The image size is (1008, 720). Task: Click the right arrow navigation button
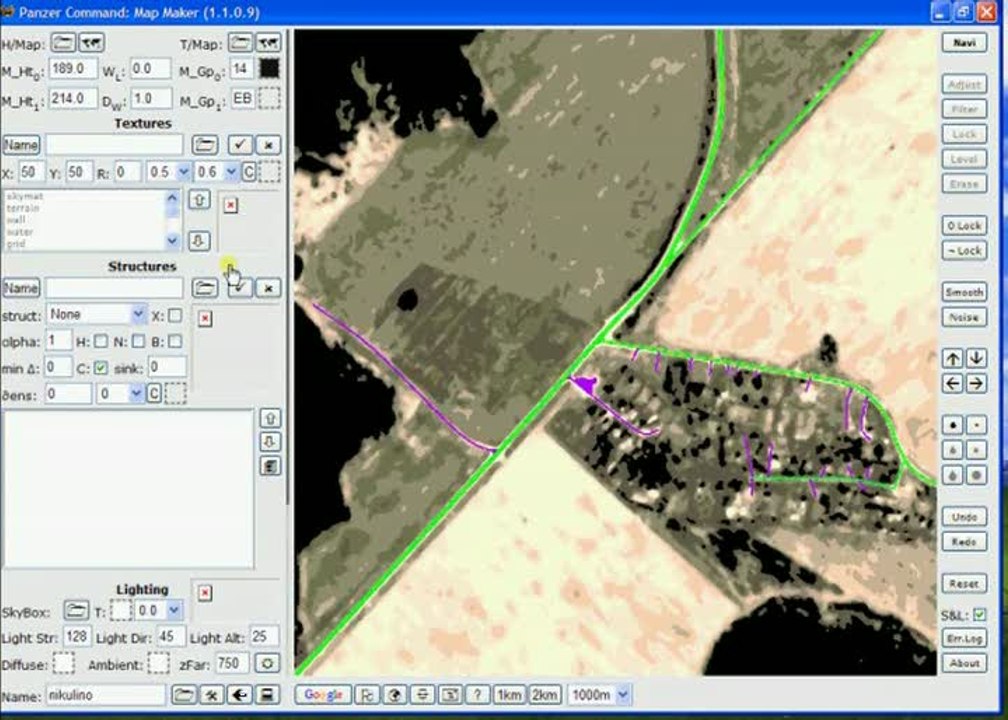point(976,384)
